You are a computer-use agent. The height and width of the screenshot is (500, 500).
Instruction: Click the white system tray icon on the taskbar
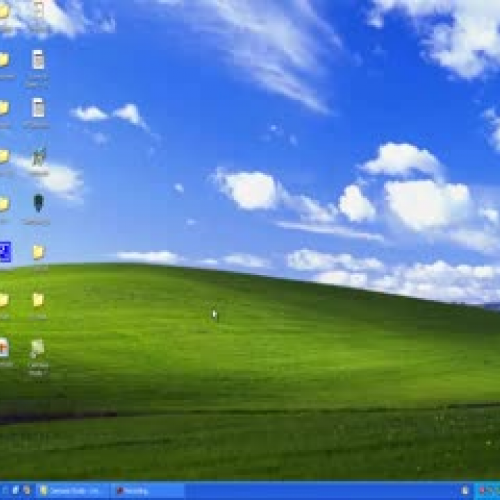click(x=465, y=491)
